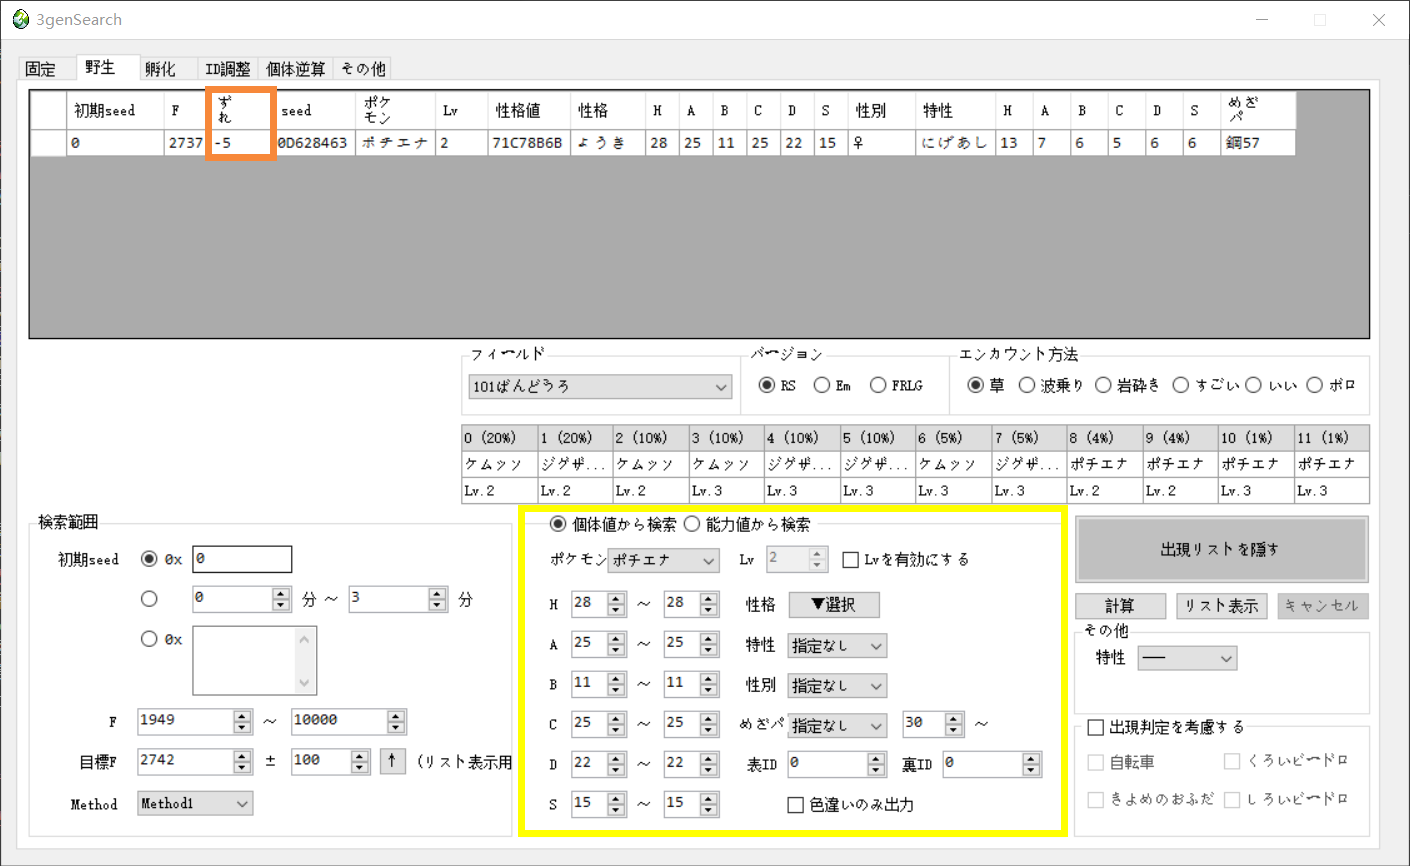1410x866 pixels.
Task: Open the その他 tab
Action: pos(363,69)
